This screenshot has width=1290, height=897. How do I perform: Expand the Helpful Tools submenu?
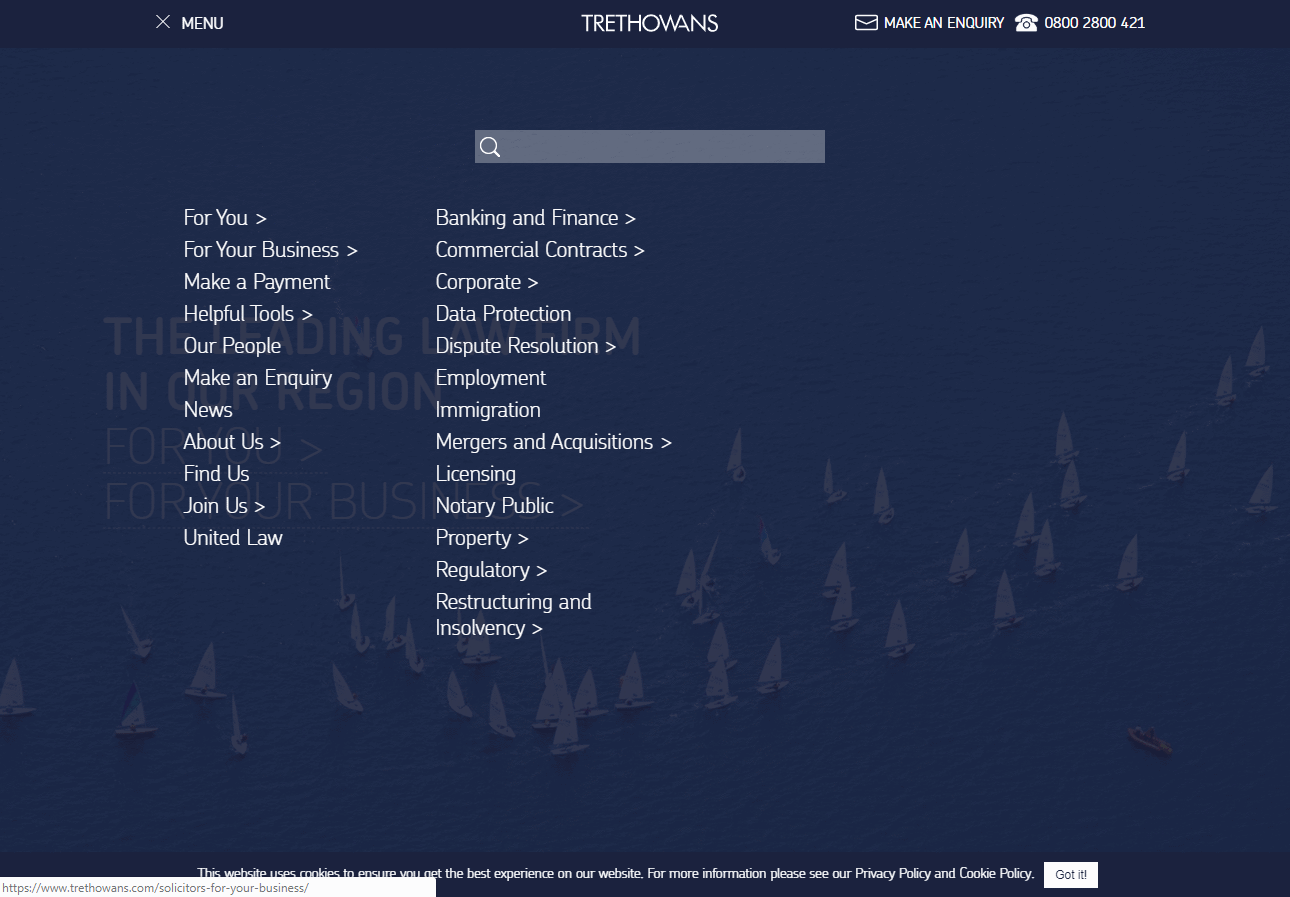point(248,314)
